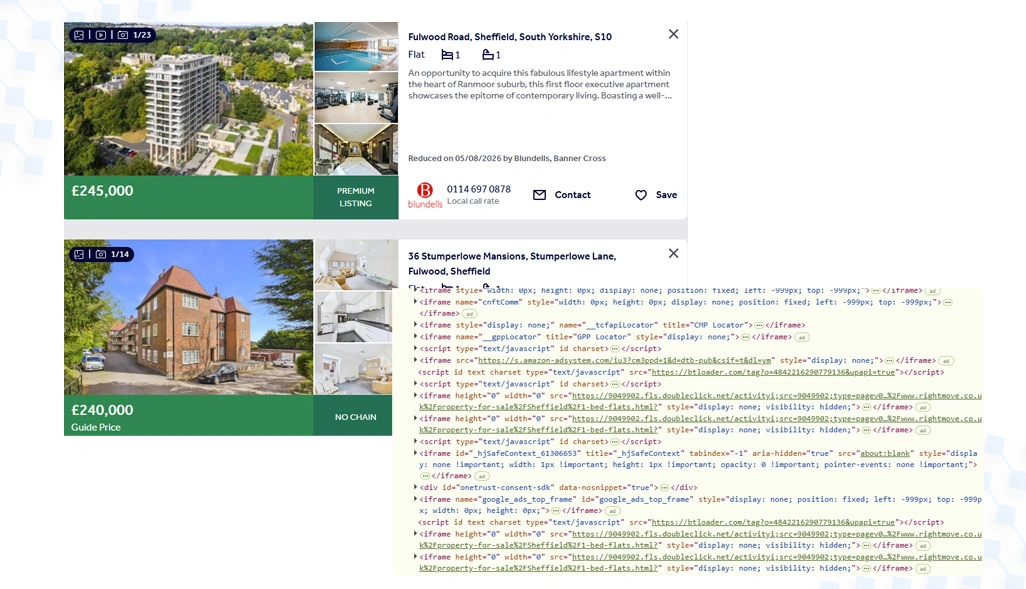Select data-nosnippet="true" attribute text
This screenshot has height=589, width=1026.
[605, 488]
